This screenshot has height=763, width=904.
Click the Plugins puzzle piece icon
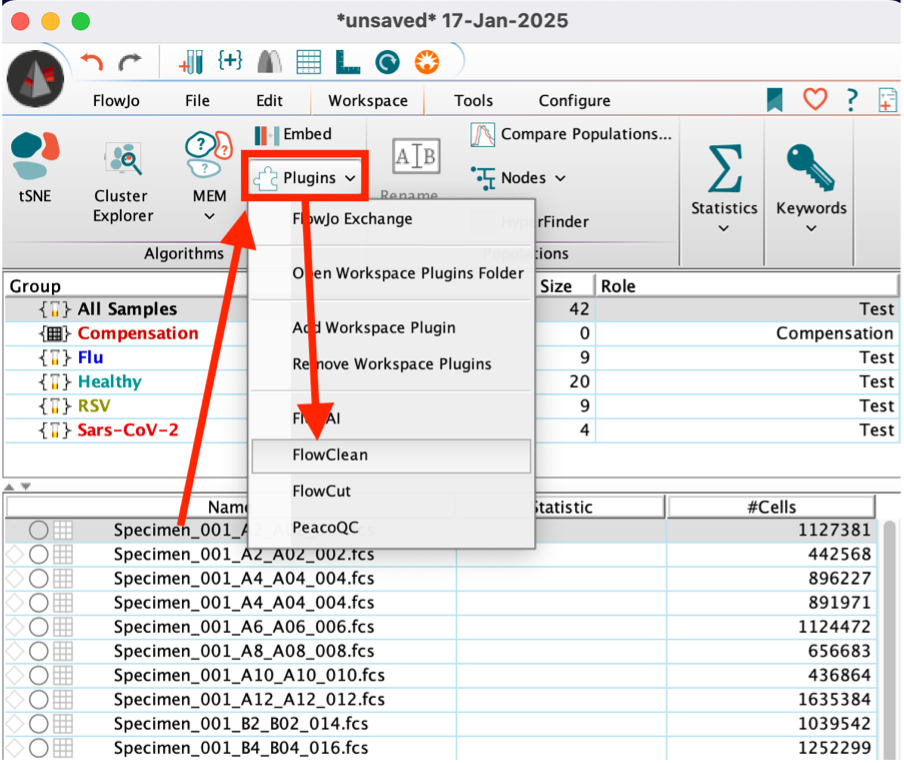coord(265,178)
